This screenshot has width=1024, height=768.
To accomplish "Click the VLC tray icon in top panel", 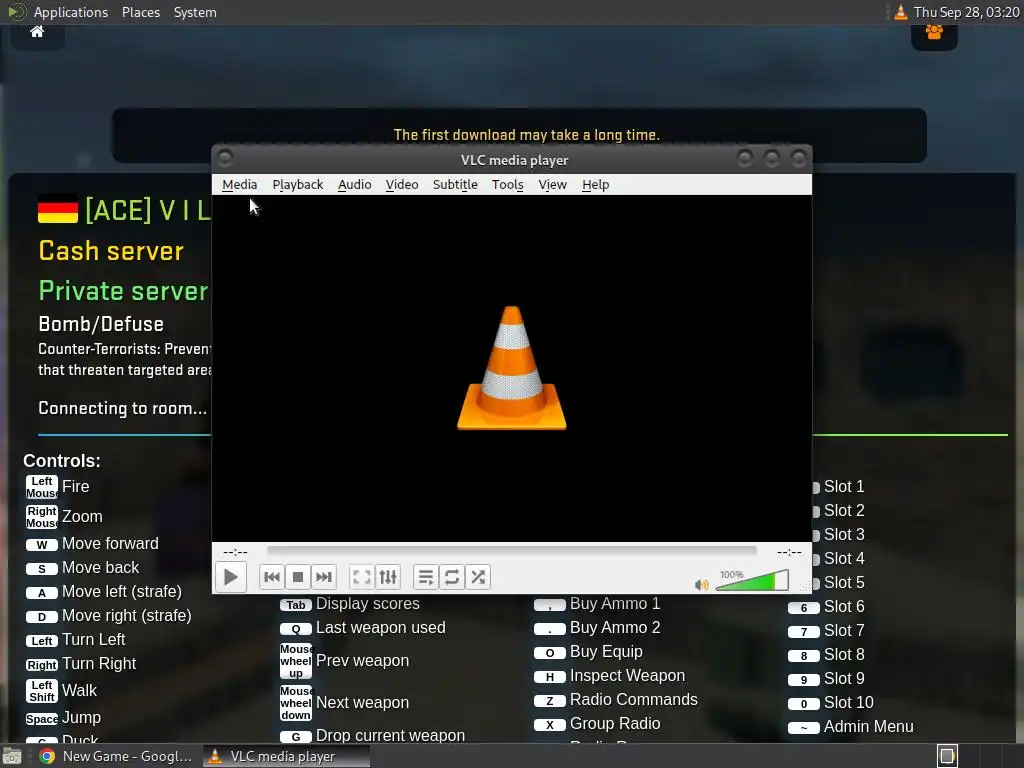I will pyautogui.click(x=901, y=12).
